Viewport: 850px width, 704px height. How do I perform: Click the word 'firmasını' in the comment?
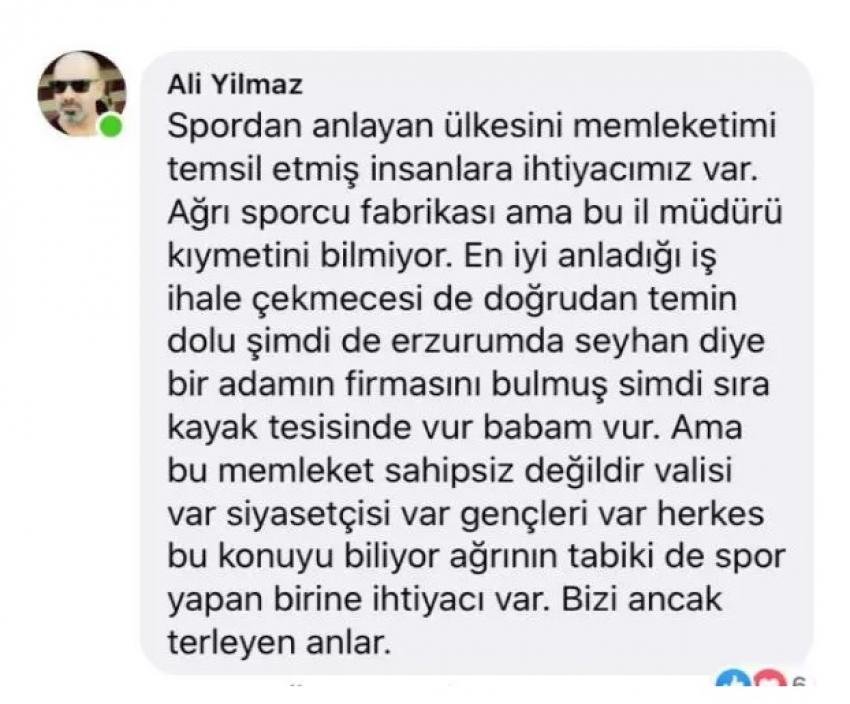413,385
